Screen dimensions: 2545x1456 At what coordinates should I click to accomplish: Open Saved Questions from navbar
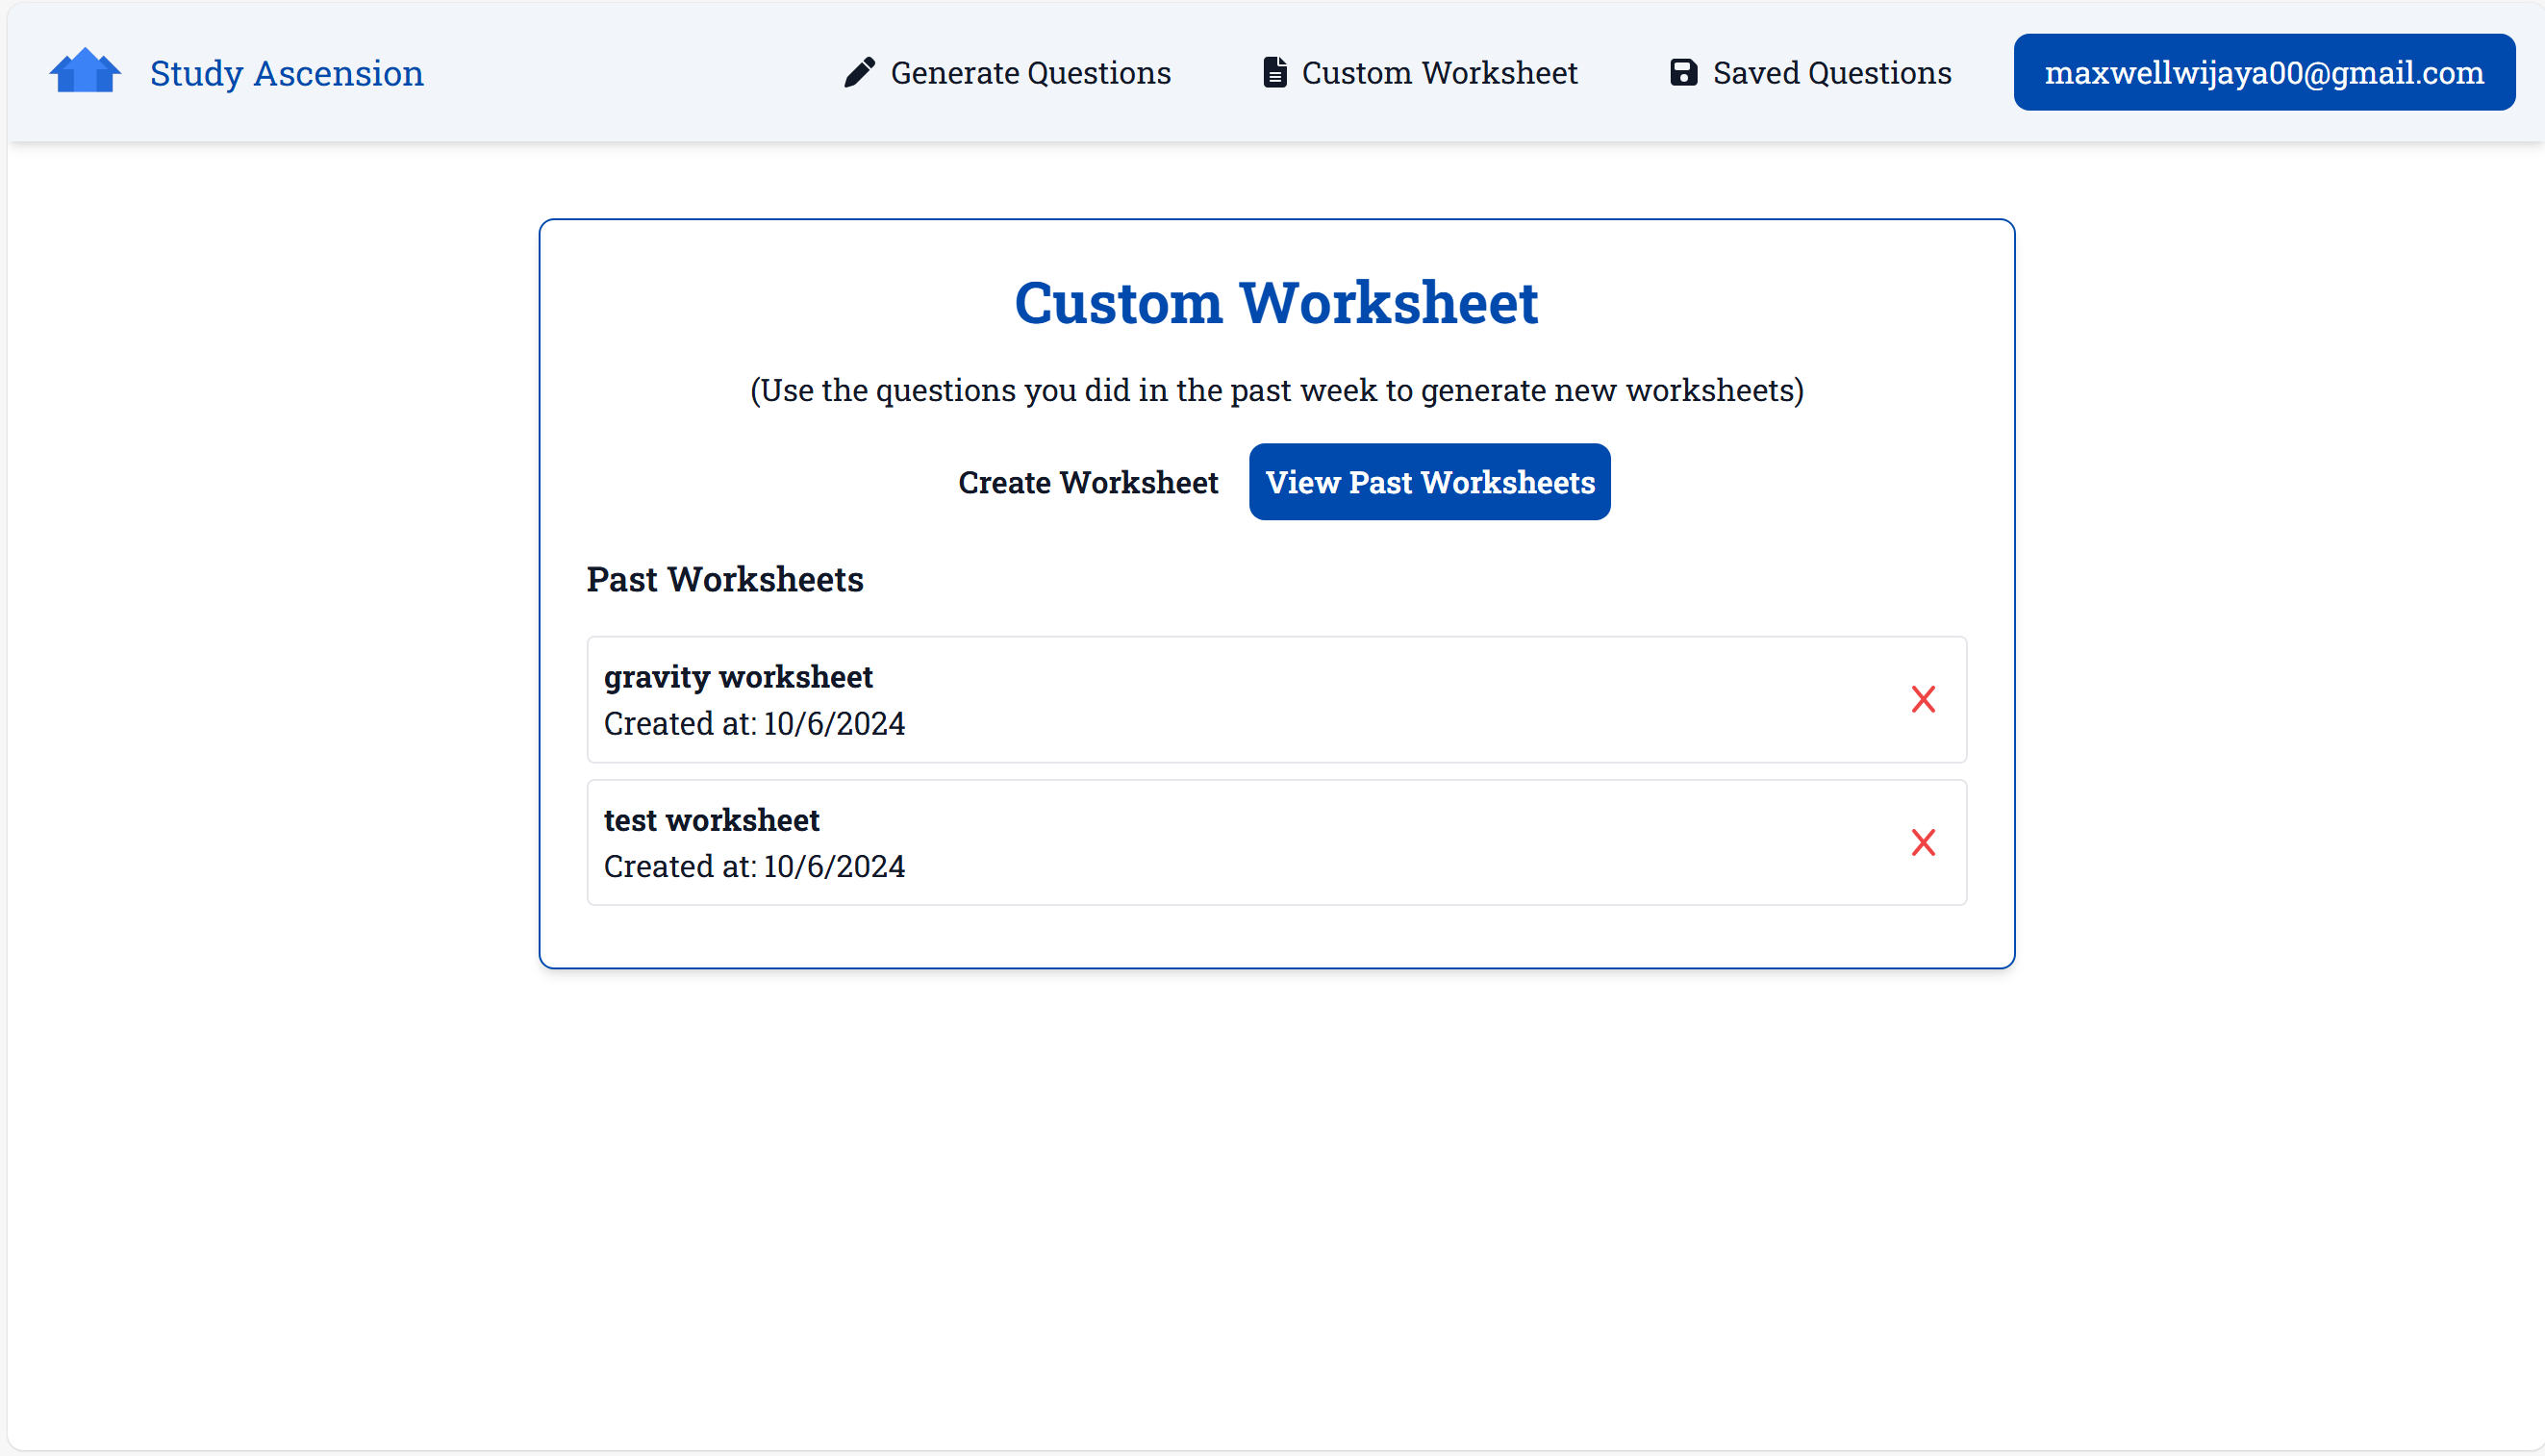(x=1831, y=73)
